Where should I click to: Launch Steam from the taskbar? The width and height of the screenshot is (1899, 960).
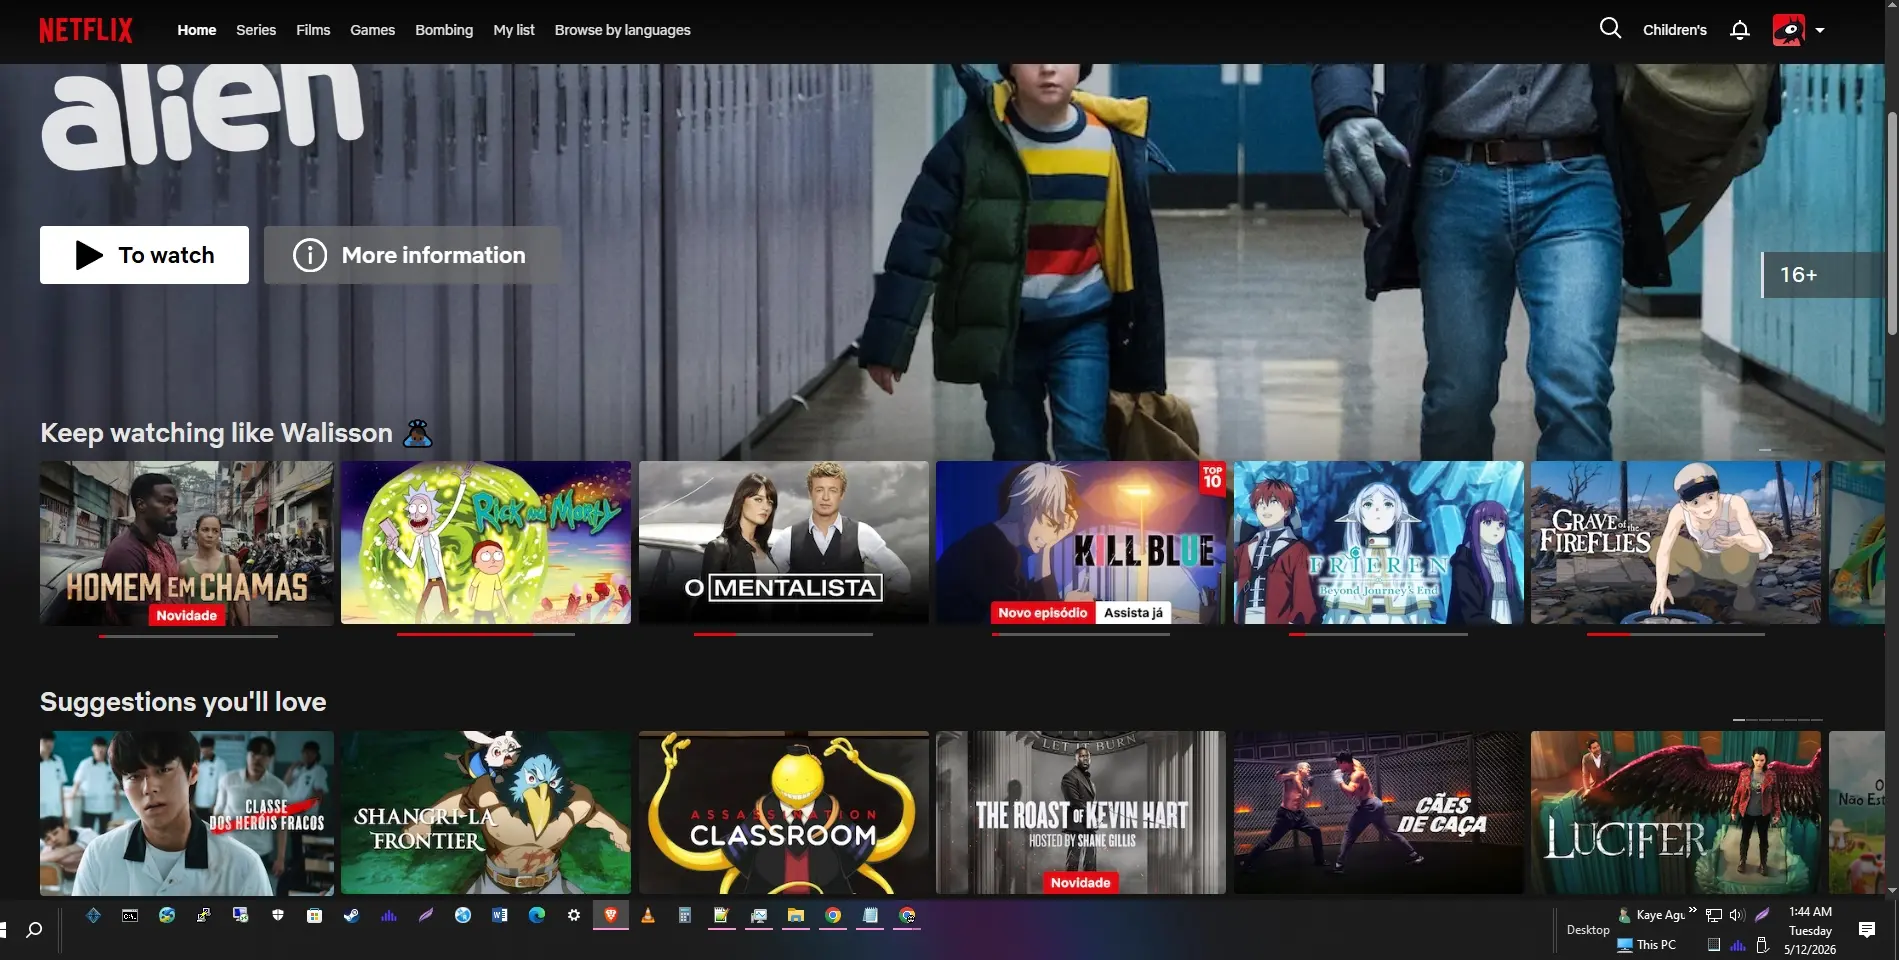351,915
